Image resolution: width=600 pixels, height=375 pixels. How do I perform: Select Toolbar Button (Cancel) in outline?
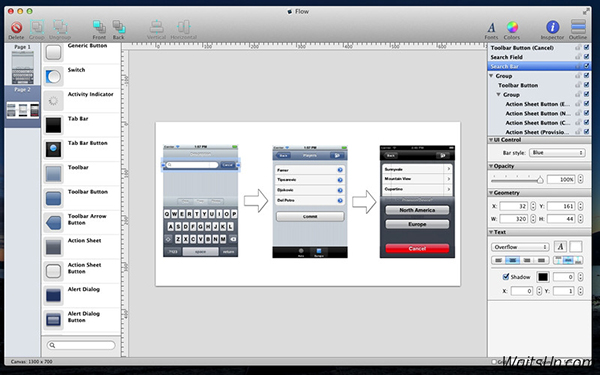coord(522,48)
